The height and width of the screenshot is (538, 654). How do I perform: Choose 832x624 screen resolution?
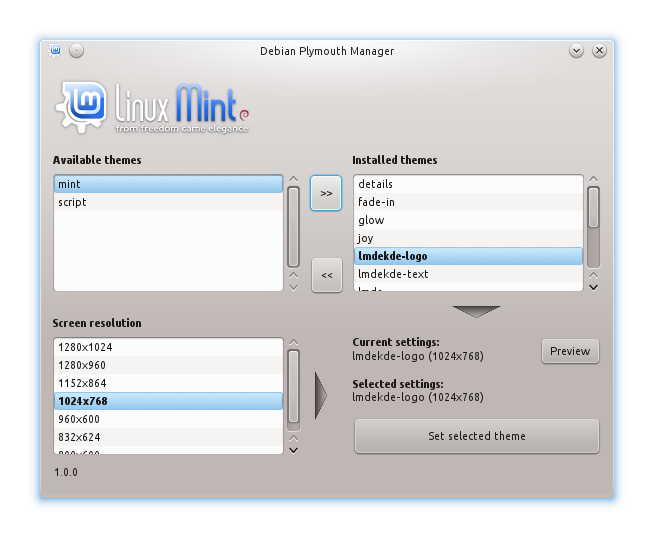(x=169, y=437)
